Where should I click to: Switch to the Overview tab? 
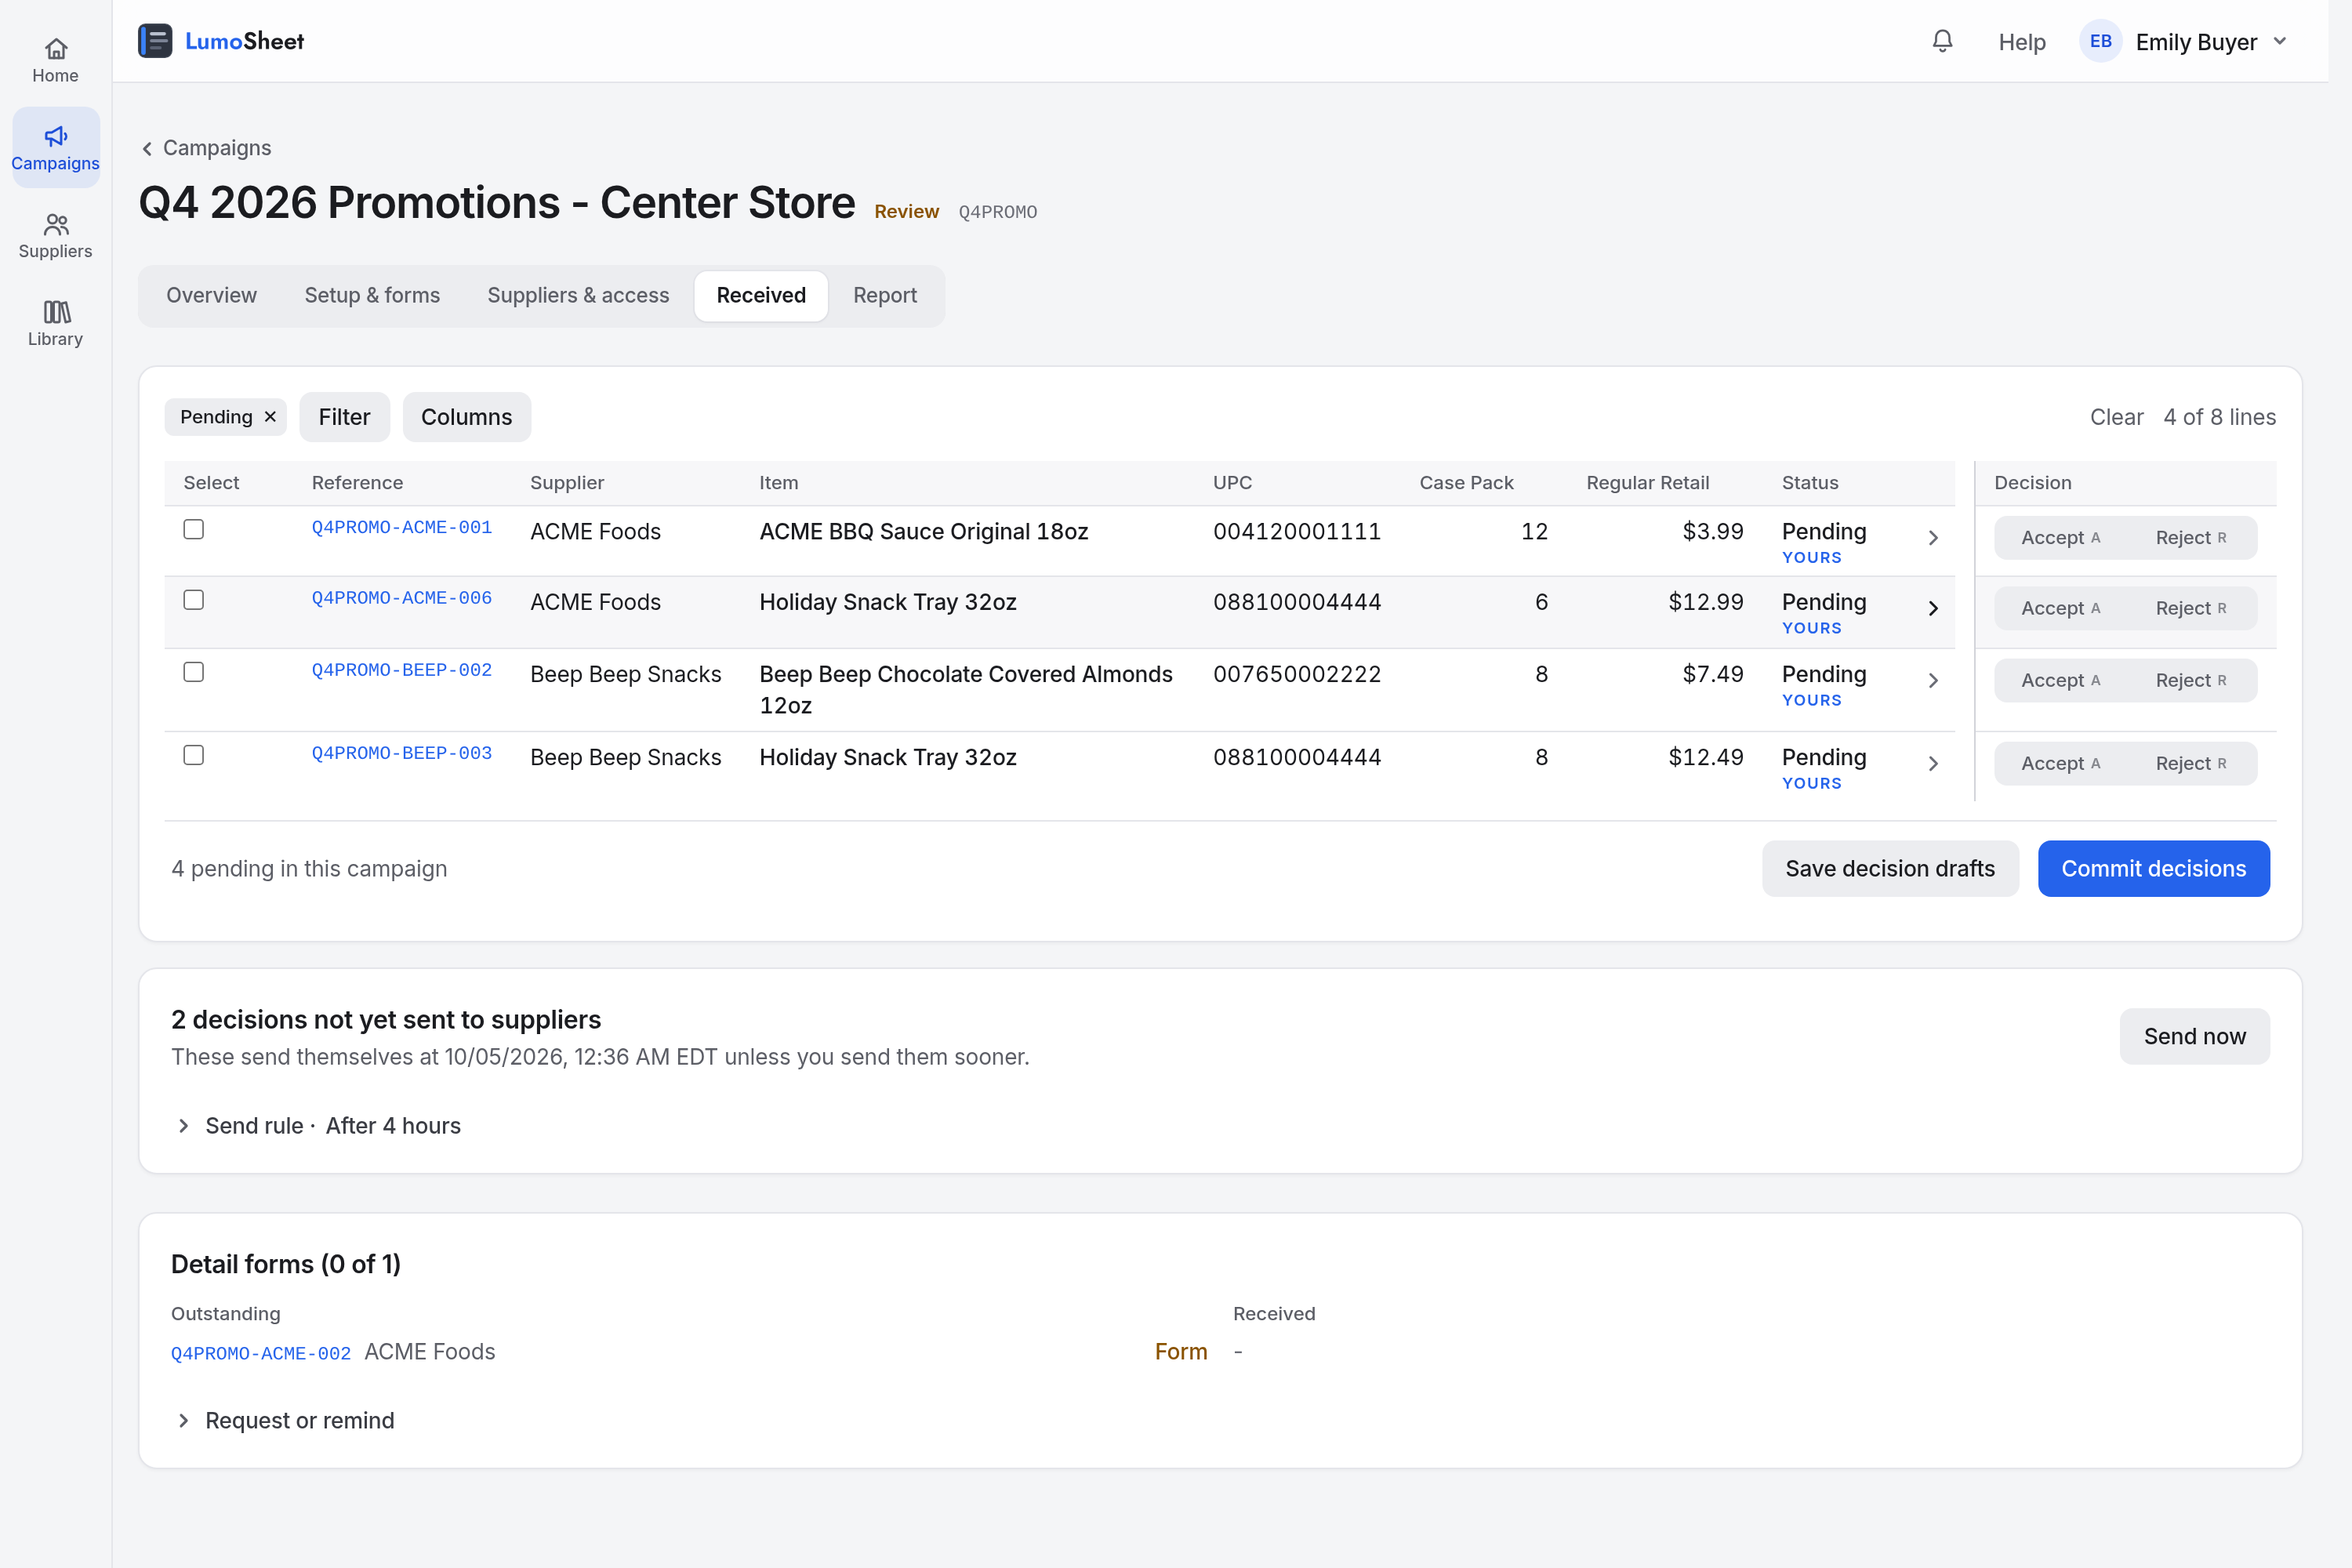tap(211, 295)
